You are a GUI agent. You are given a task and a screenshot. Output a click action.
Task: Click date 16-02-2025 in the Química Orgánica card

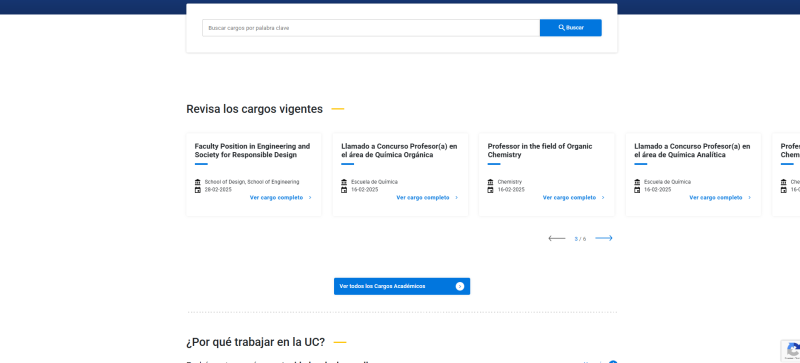point(365,190)
